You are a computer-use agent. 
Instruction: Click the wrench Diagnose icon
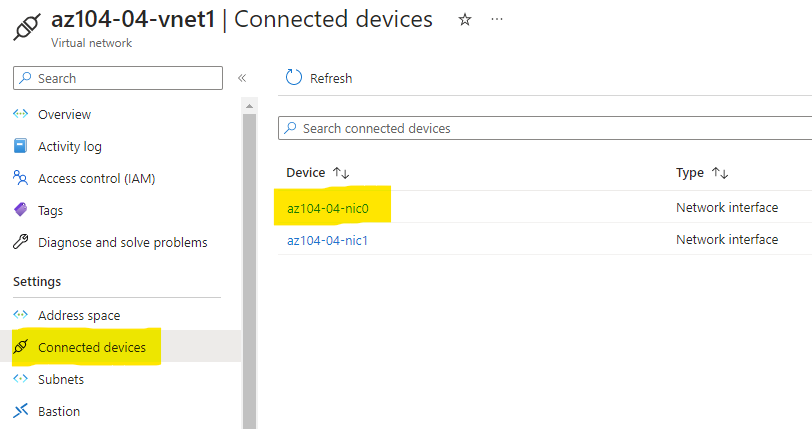[21, 241]
